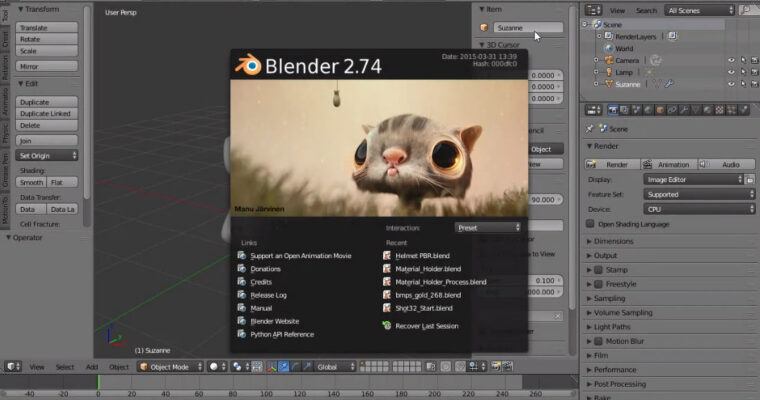Toggle Camera visibility eye in outliner
Viewport: 760px width, 400px height.
pos(731,60)
